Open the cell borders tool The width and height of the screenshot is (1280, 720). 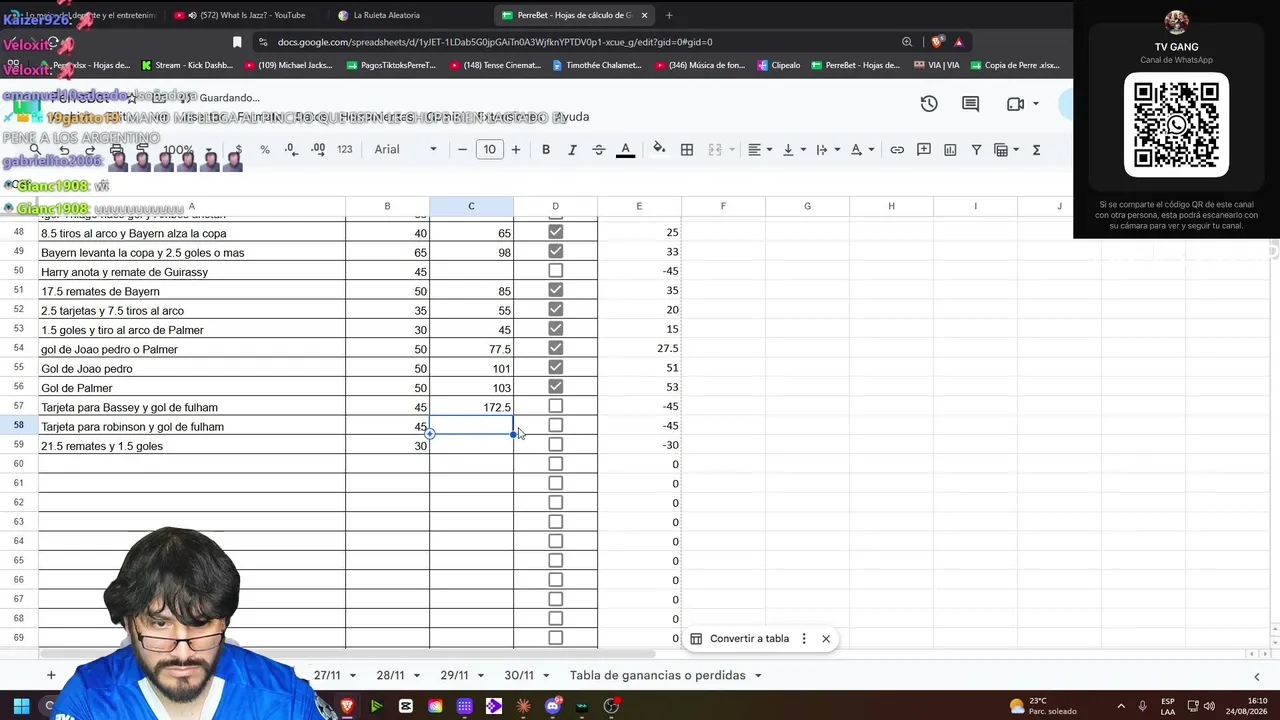pos(687,150)
